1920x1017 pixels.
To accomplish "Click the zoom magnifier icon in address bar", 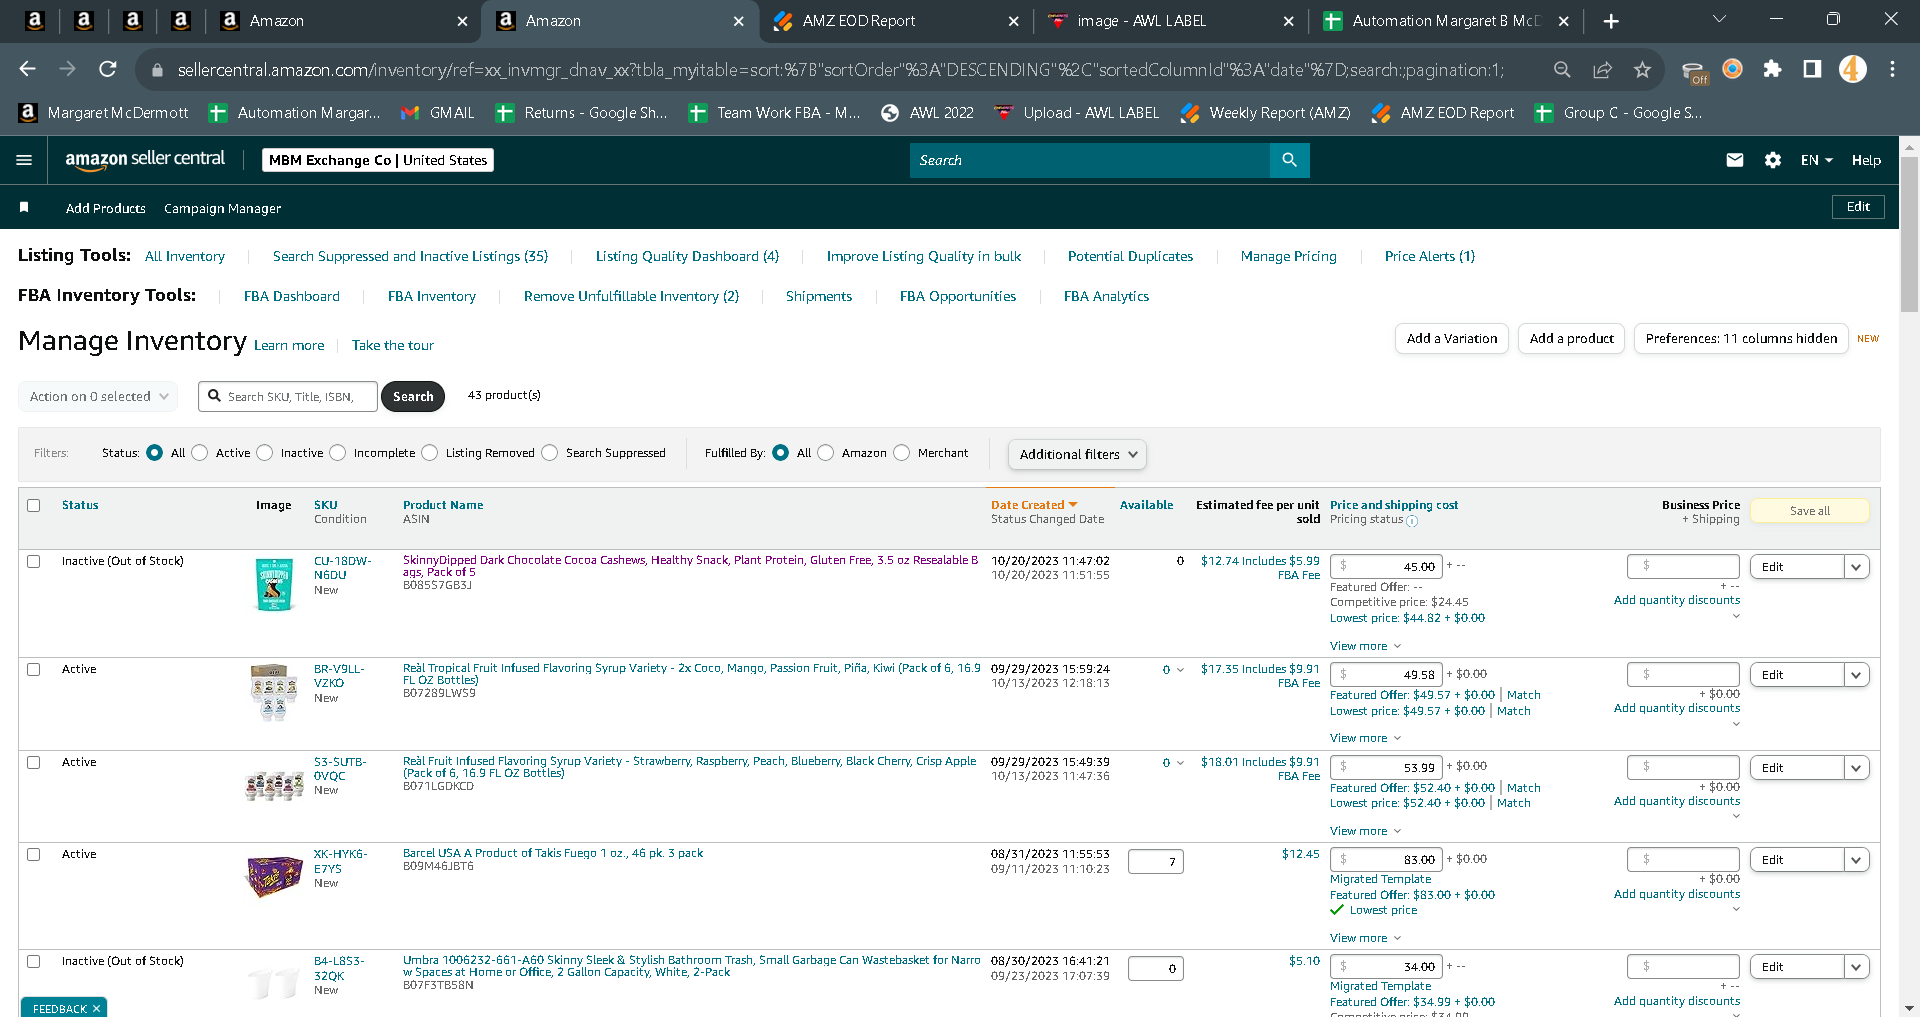I will click(x=1562, y=69).
